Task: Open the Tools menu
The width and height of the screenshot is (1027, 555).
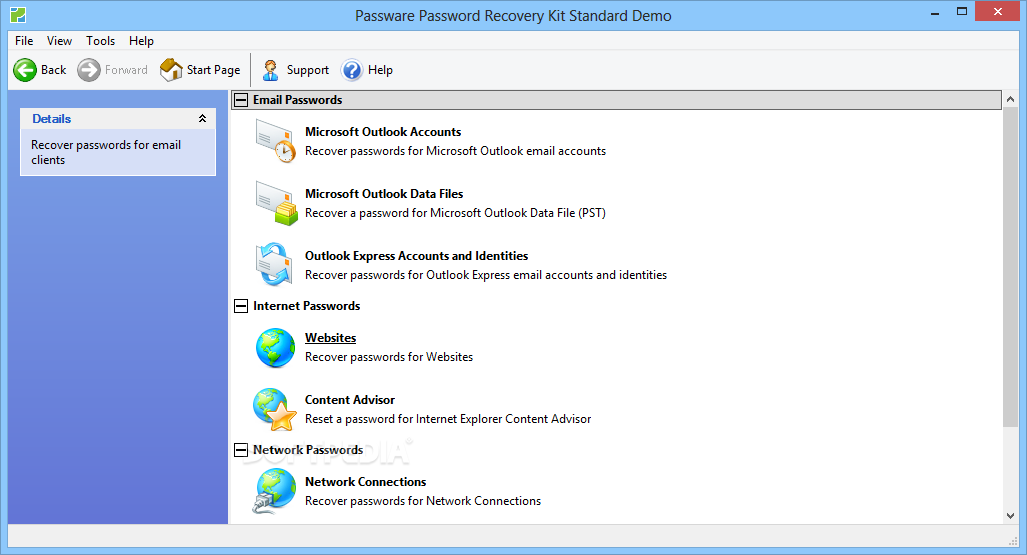Action: [x=100, y=41]
